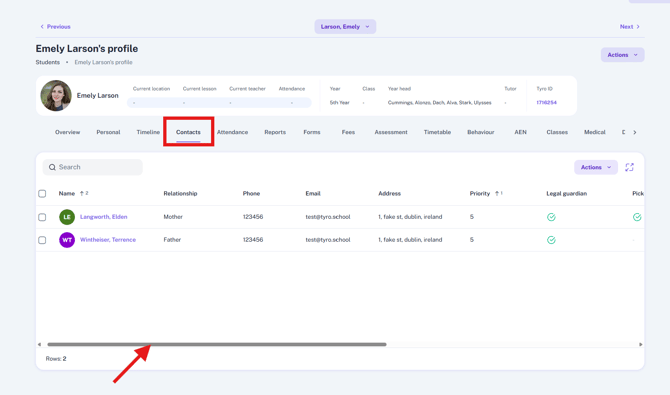Click the legal guardian checkmark for Wintheiser, Terrence
The height and width of the screenshot is (395, 670).
click(551, 240)
